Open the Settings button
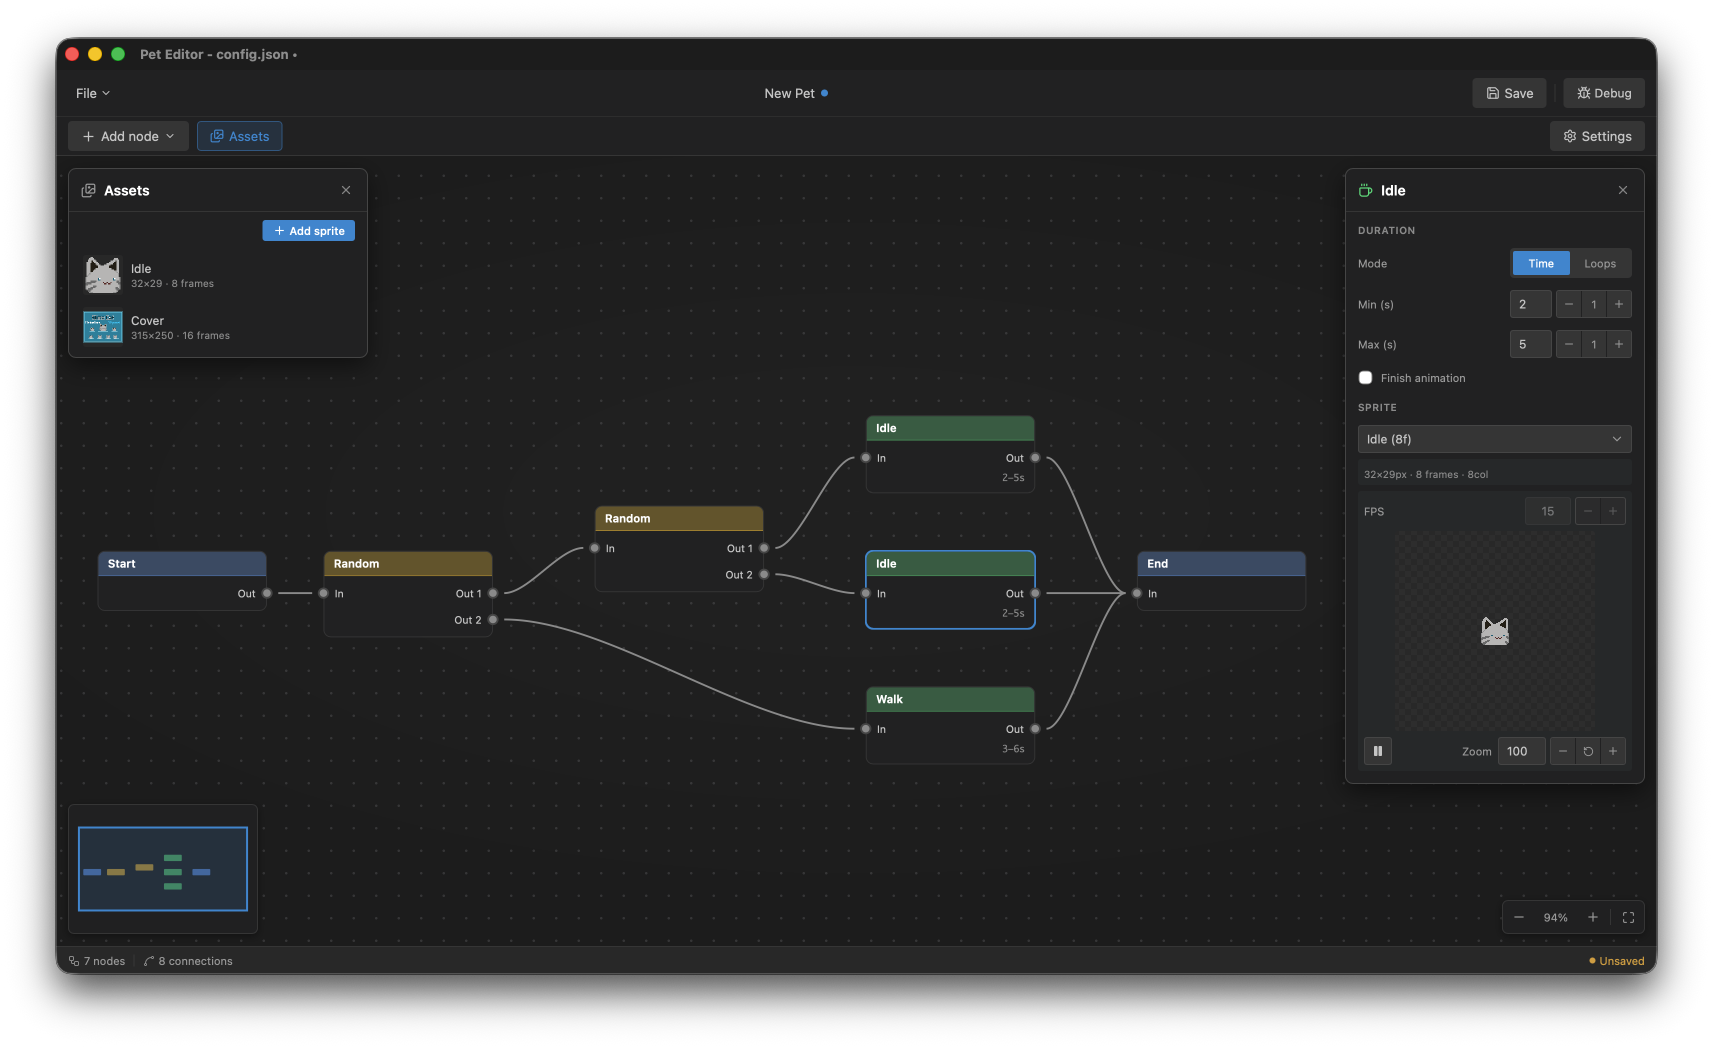 1597,136
